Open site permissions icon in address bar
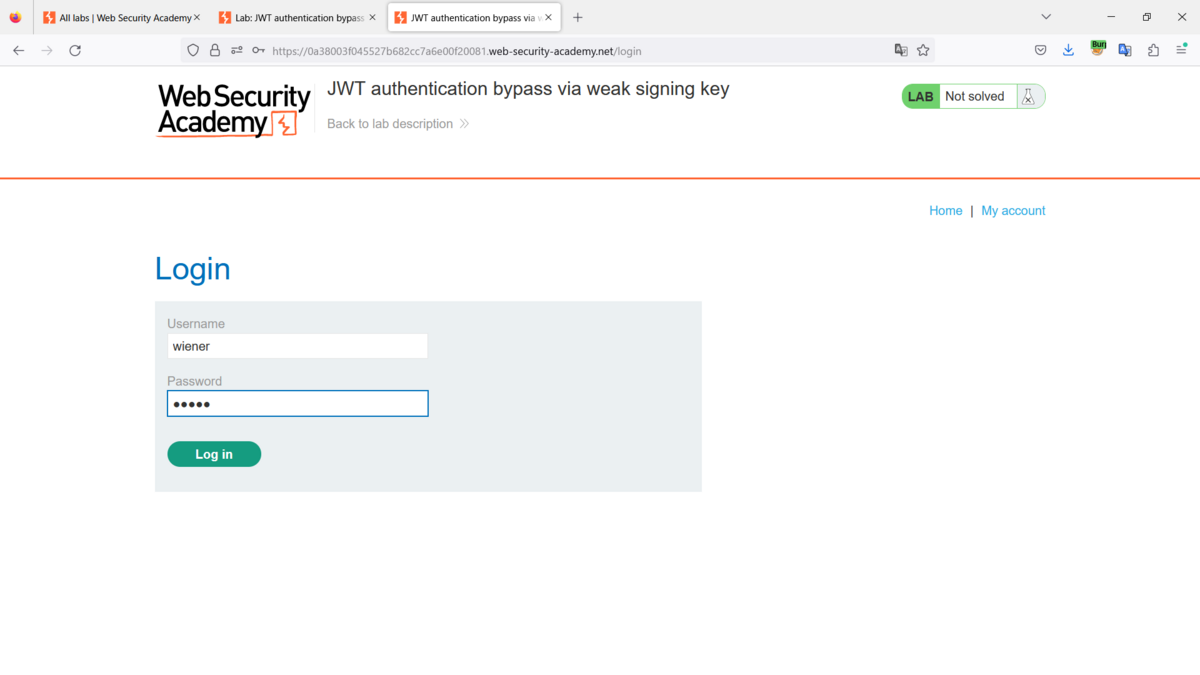Screen dimensions: 1200x675 [237, 50]
